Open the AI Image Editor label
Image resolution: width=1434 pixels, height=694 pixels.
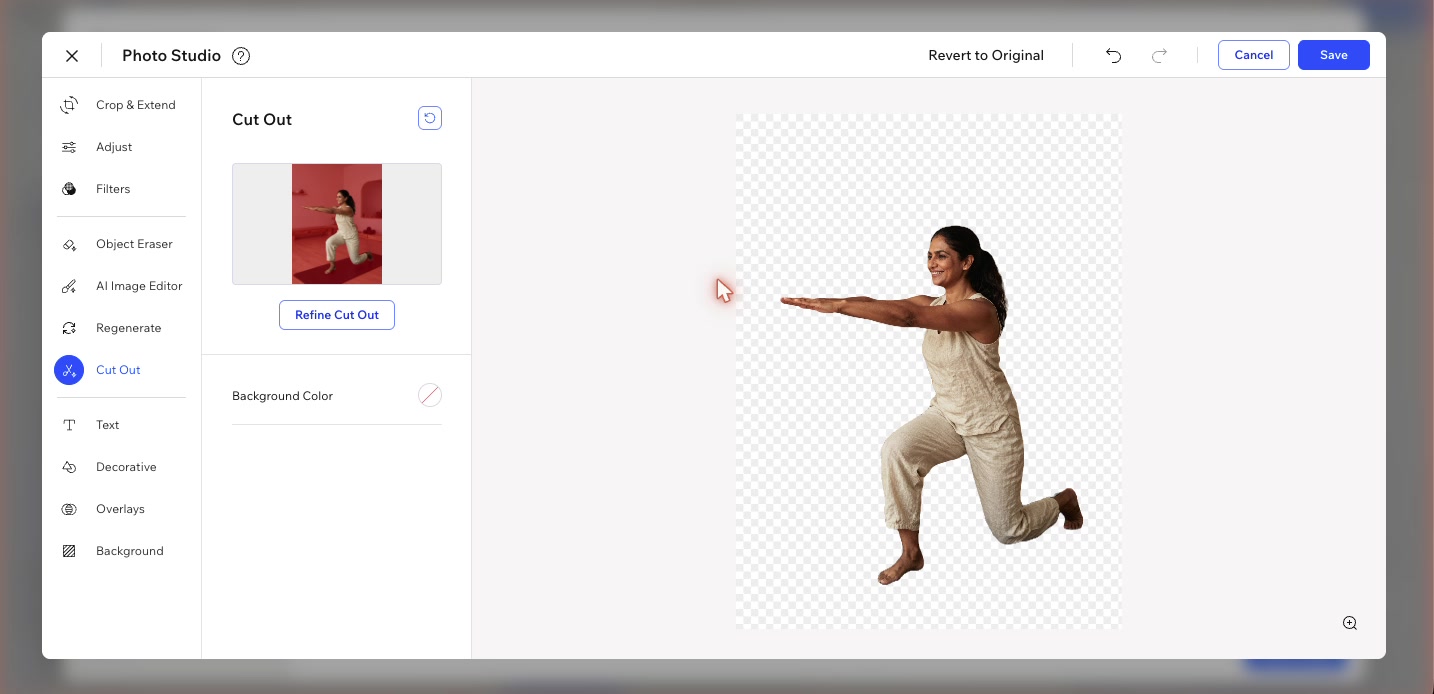click(x=139, y=286)
